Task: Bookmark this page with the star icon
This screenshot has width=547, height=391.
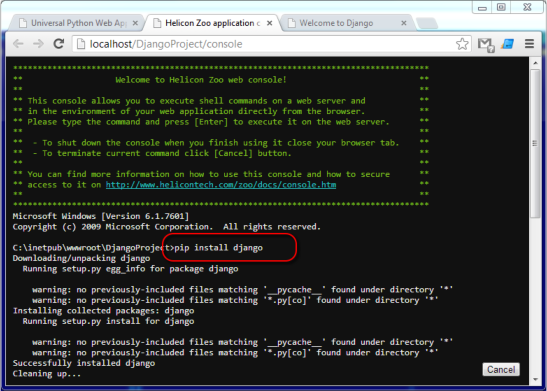Action: coord(462,44)
